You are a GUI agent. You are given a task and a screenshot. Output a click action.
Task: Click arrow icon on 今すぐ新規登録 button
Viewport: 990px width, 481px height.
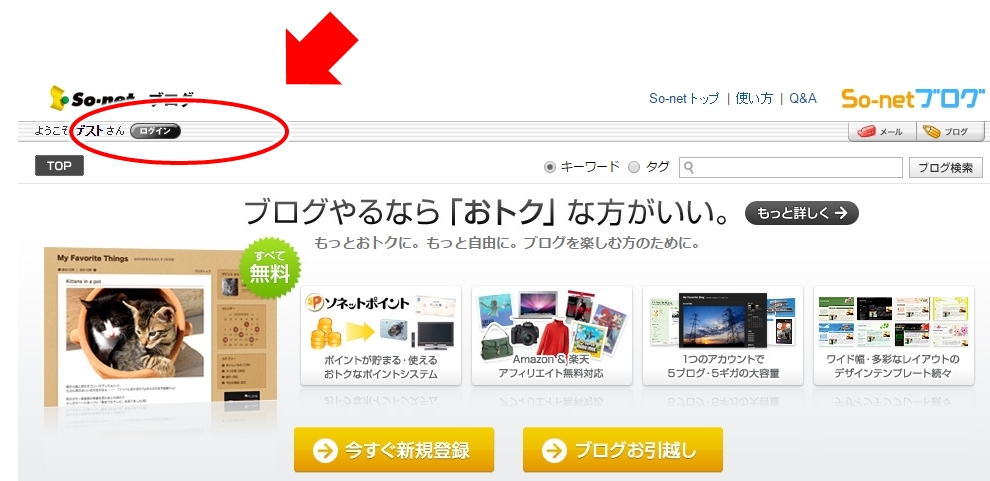[x=325, y=451]
